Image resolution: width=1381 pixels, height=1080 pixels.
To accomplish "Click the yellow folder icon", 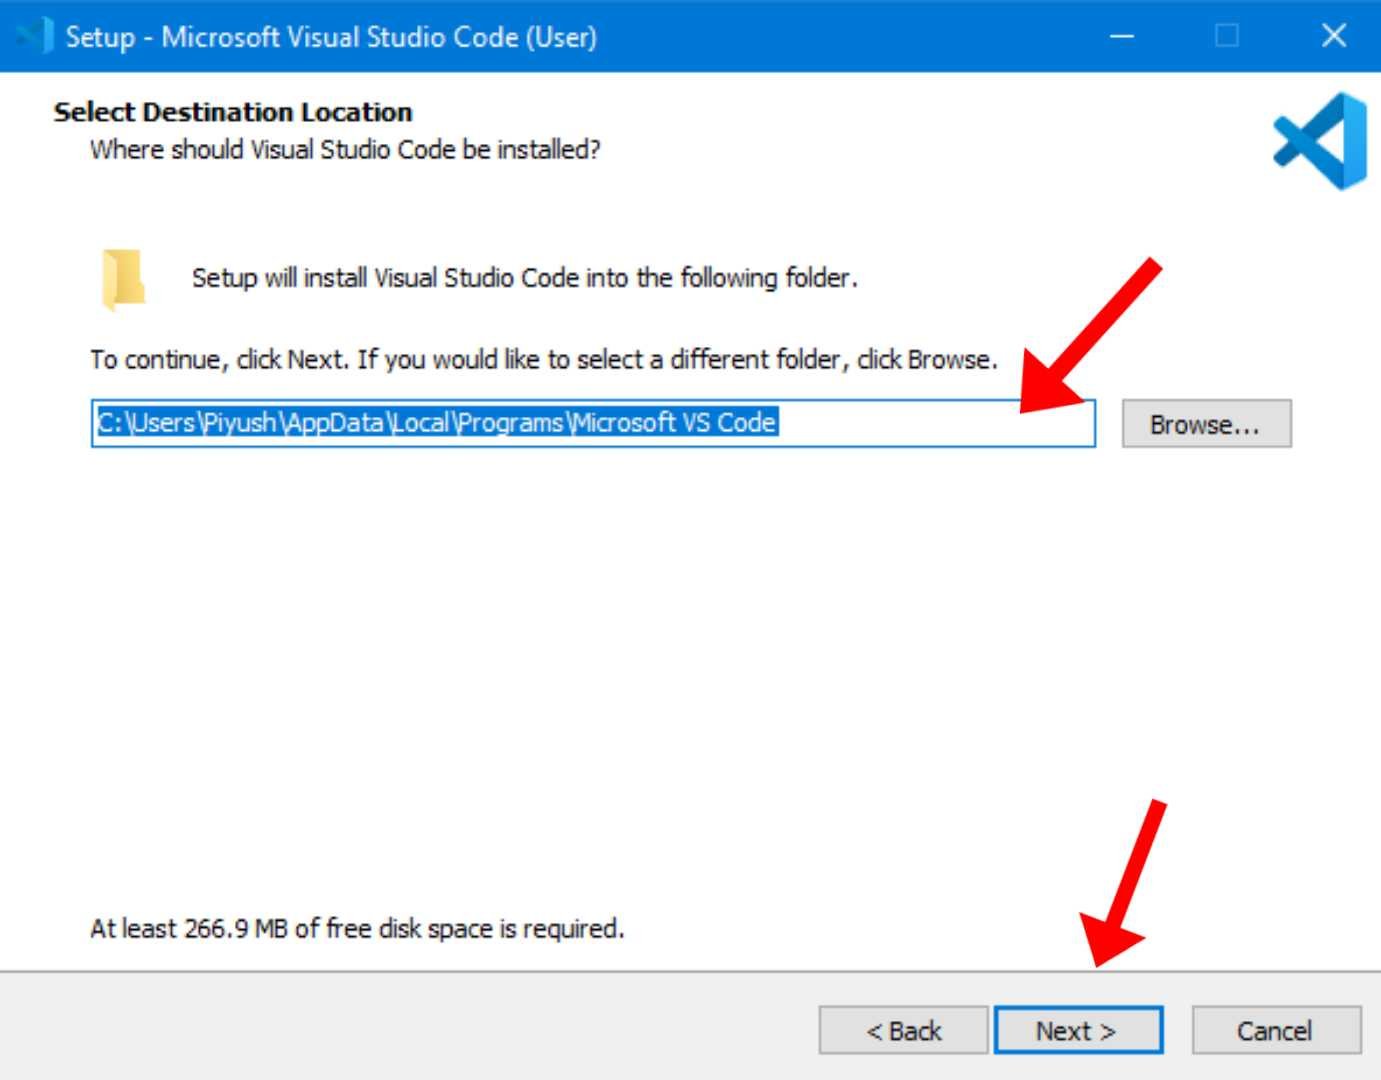I will [124, 279].
